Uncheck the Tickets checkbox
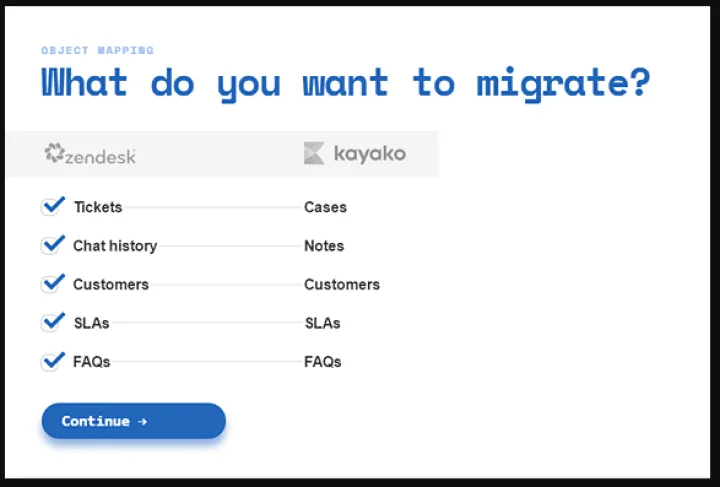720x487 pixels. click(x=51, y=207)
